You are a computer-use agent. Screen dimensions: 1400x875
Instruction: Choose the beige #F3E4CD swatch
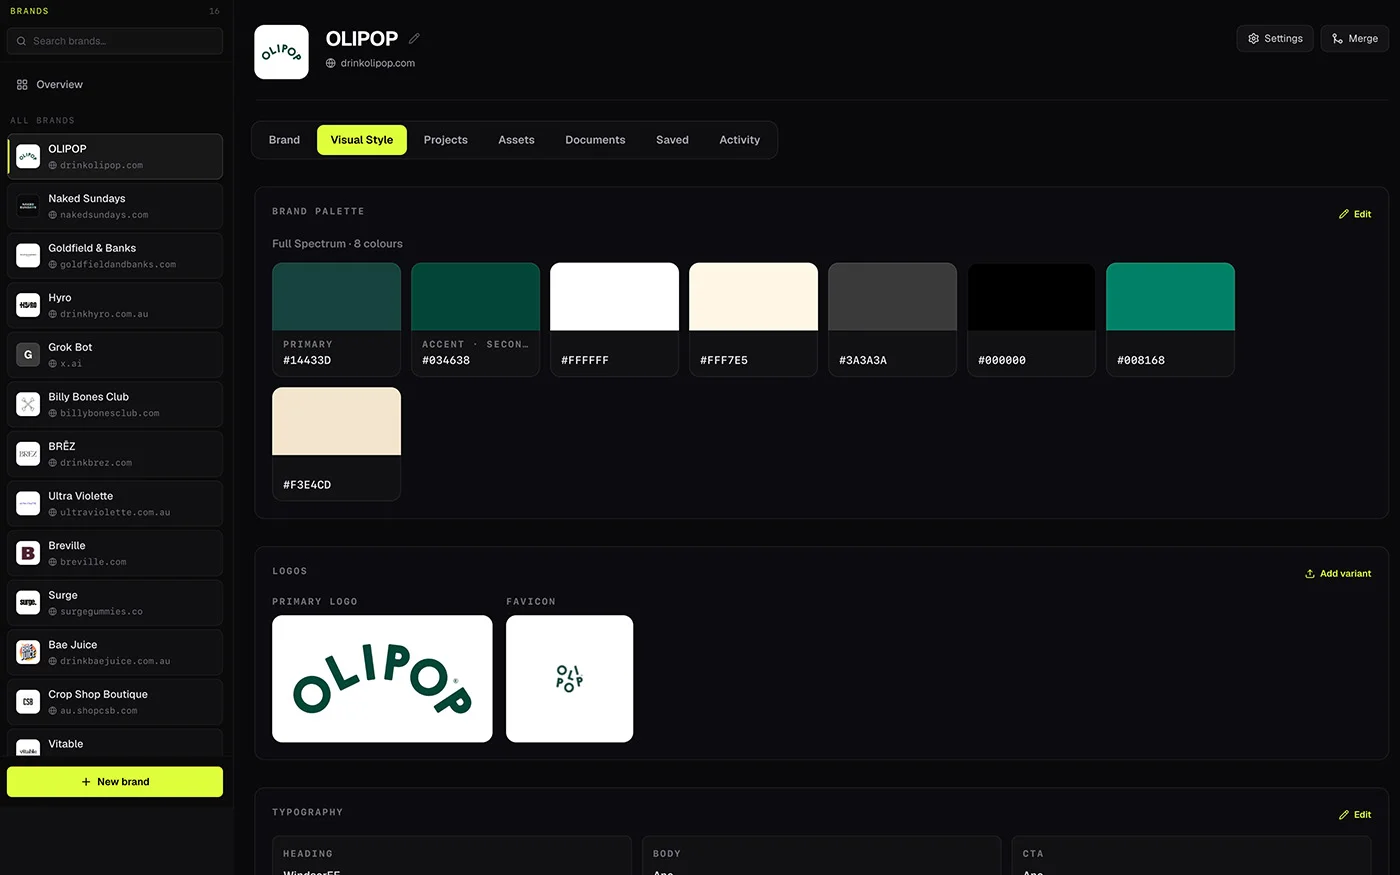pyautogui.click(x=336, y=444)
